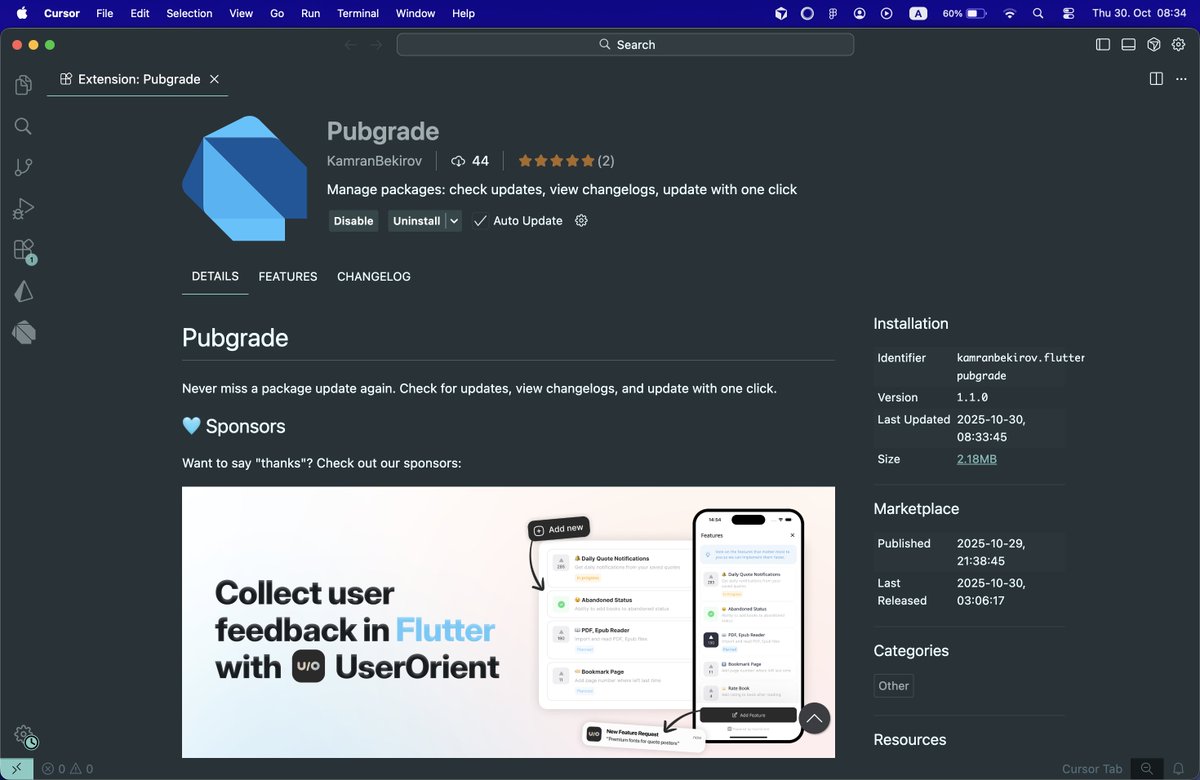Toggle primary sidebar layout icon
The image size is (1200, 780).
[1103, 44]
